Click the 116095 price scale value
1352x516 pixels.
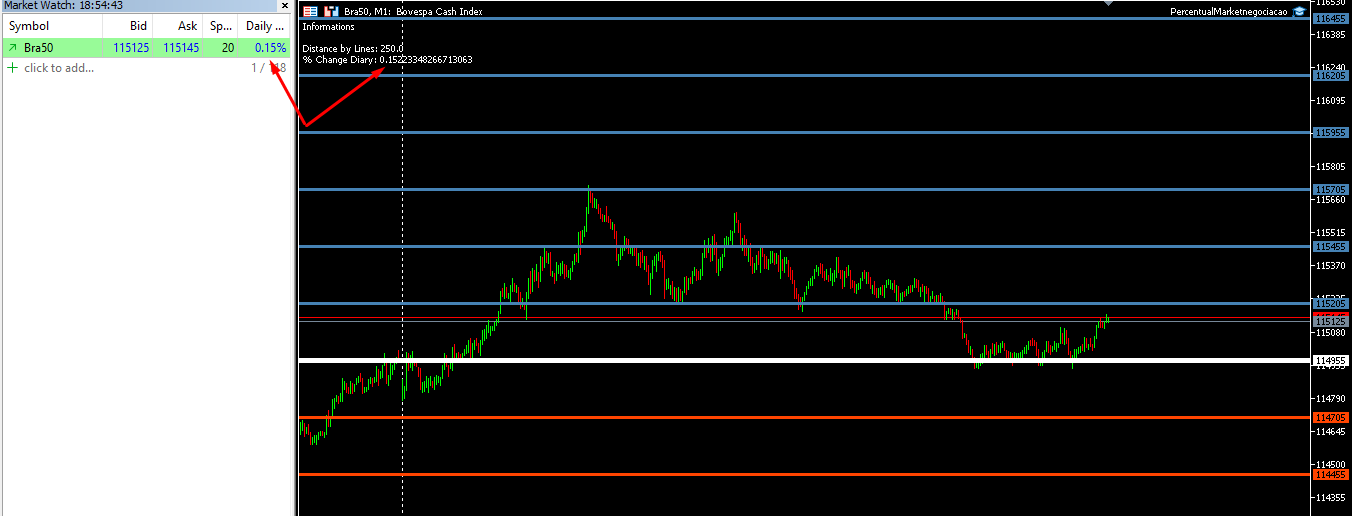click(1331, 100)
